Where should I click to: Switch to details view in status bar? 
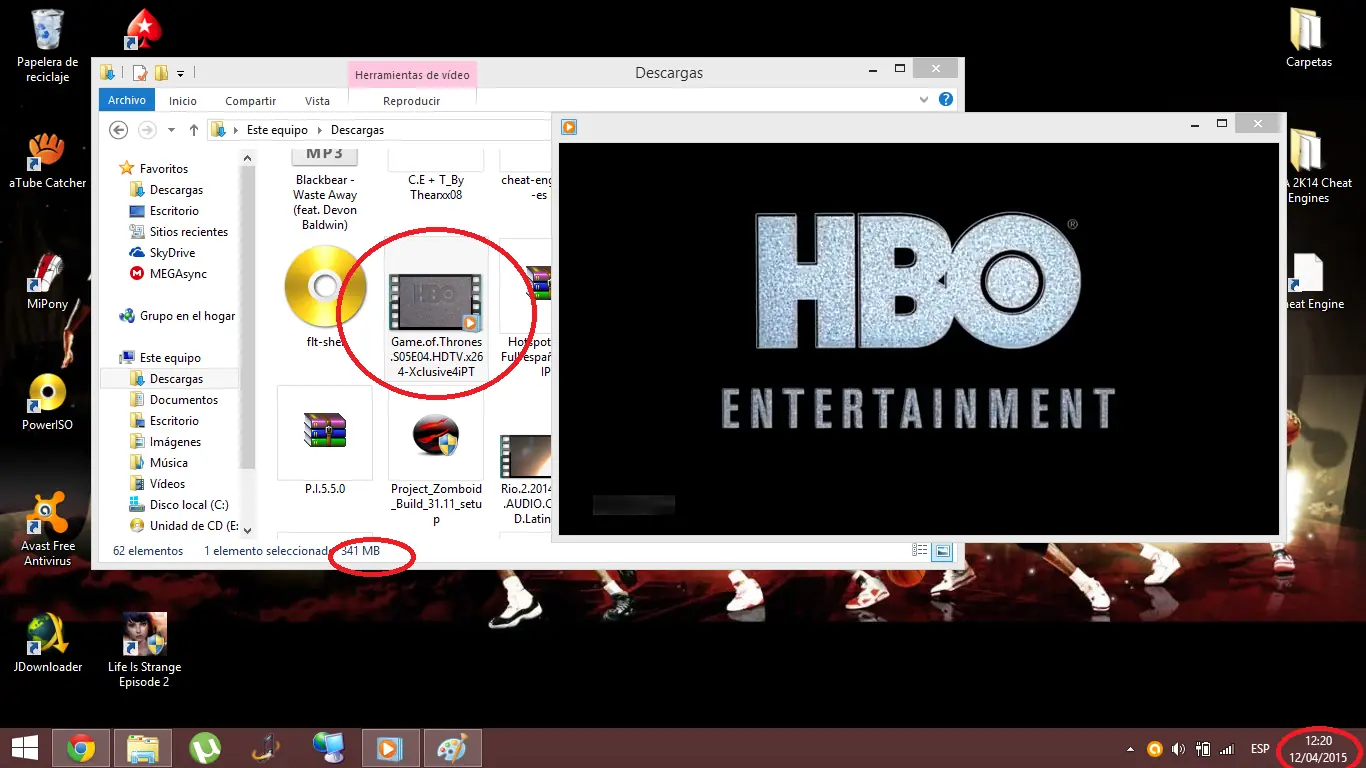tap(920, 551)
